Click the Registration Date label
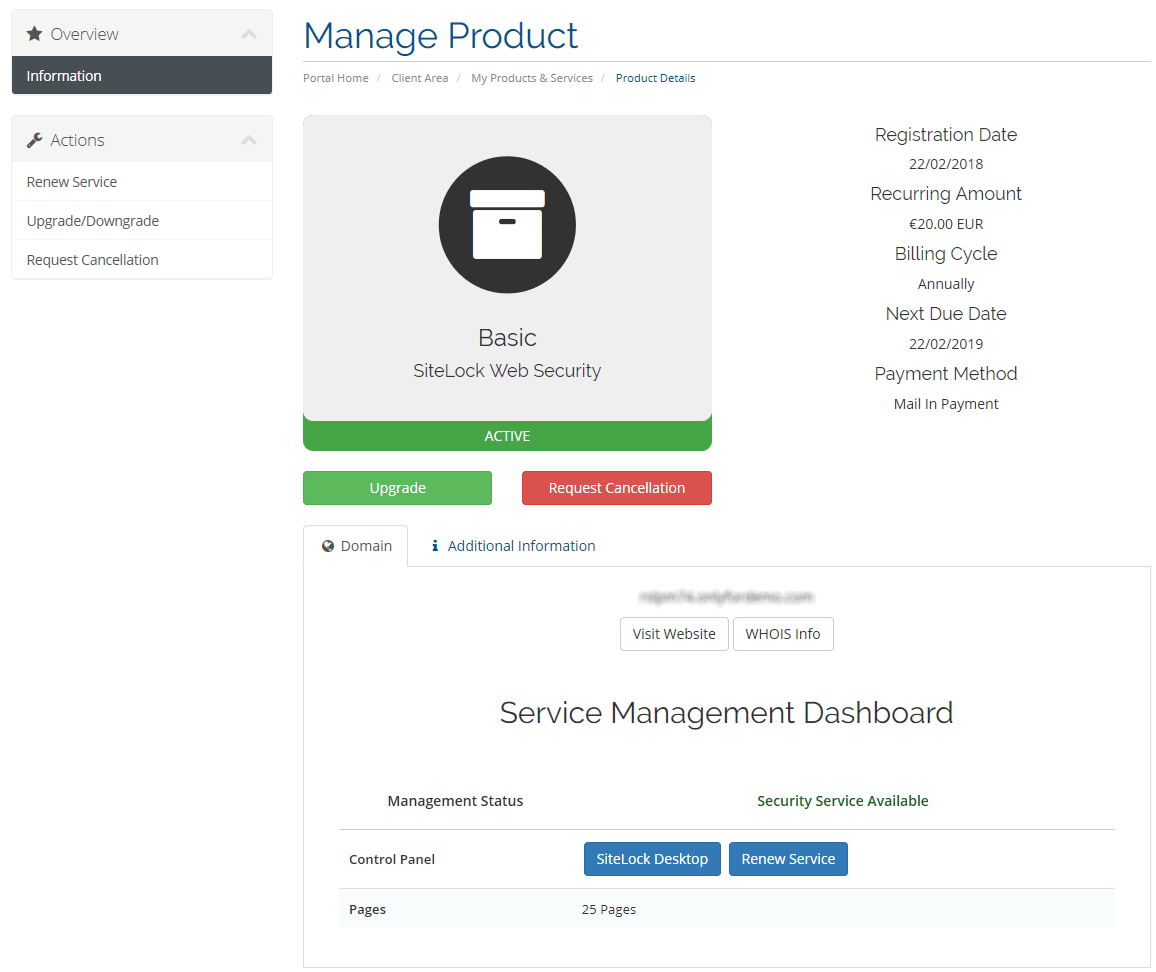Screen dimensions: 1156x972 click(946, 134)
